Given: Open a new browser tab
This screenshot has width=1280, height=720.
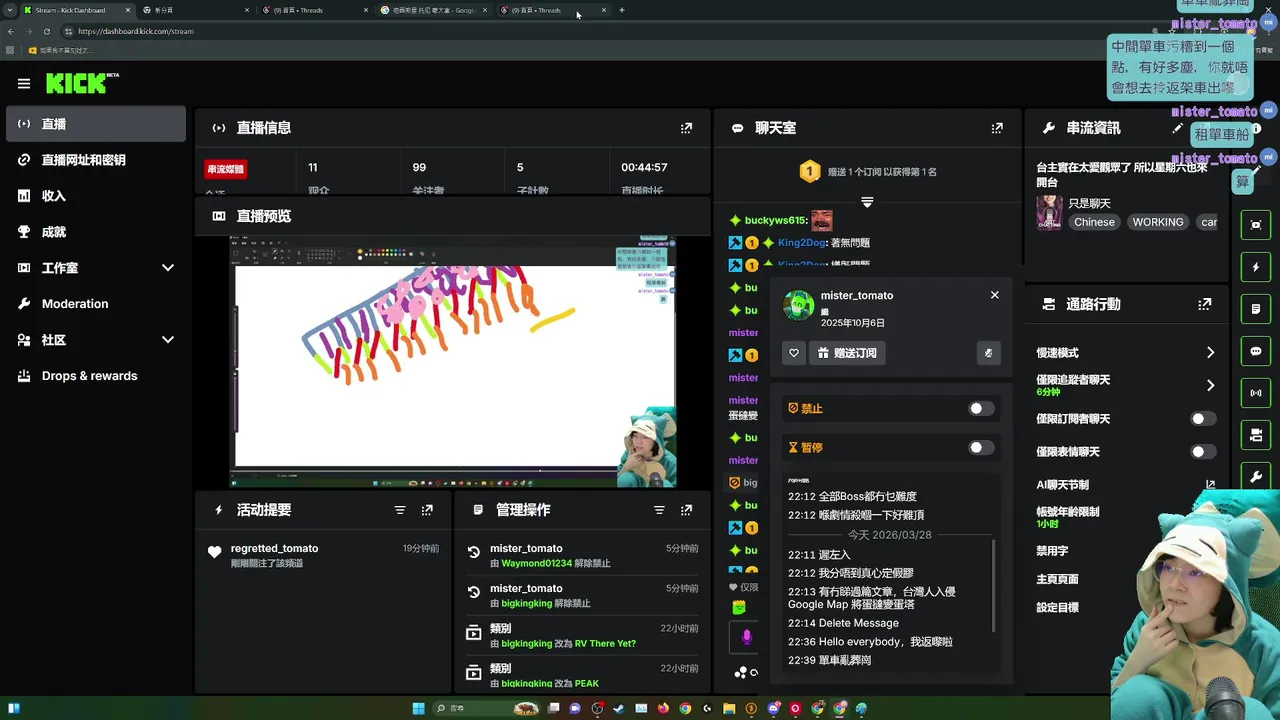Looking at the screenshot, I should pos(622,10).
